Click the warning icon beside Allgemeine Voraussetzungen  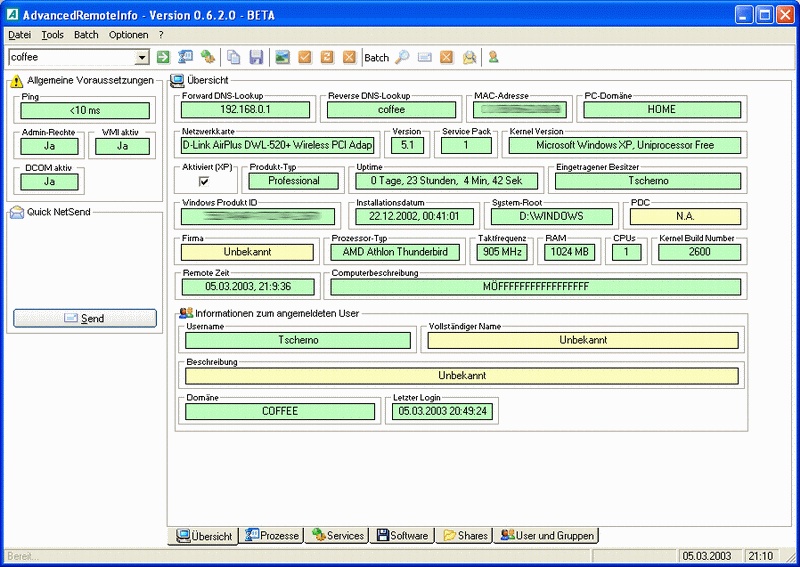(16, 81)
